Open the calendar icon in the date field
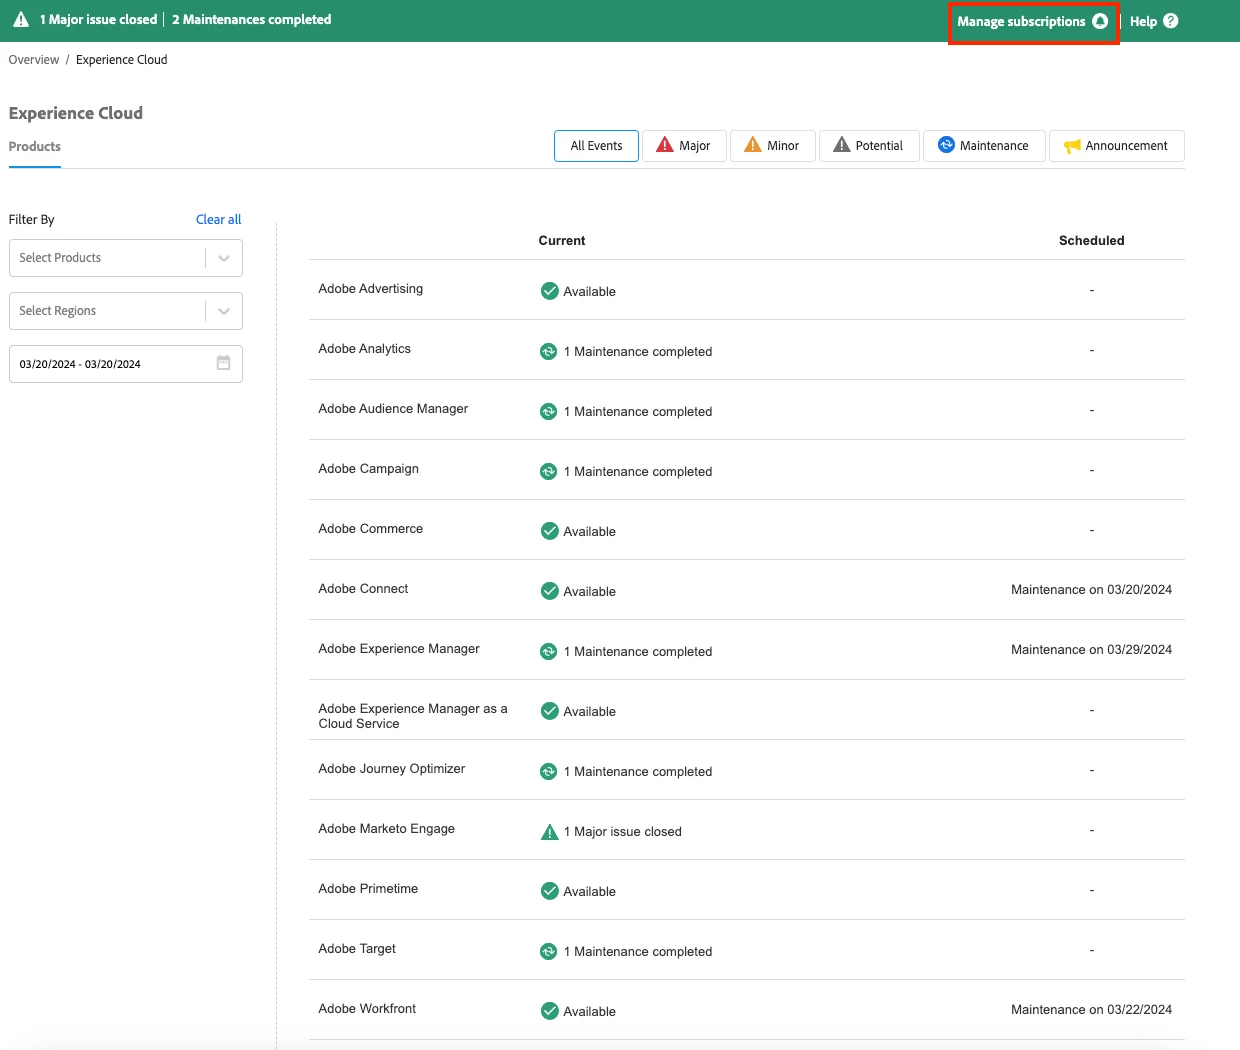This screenshot has width=1240, height=1050. (223, 363)
